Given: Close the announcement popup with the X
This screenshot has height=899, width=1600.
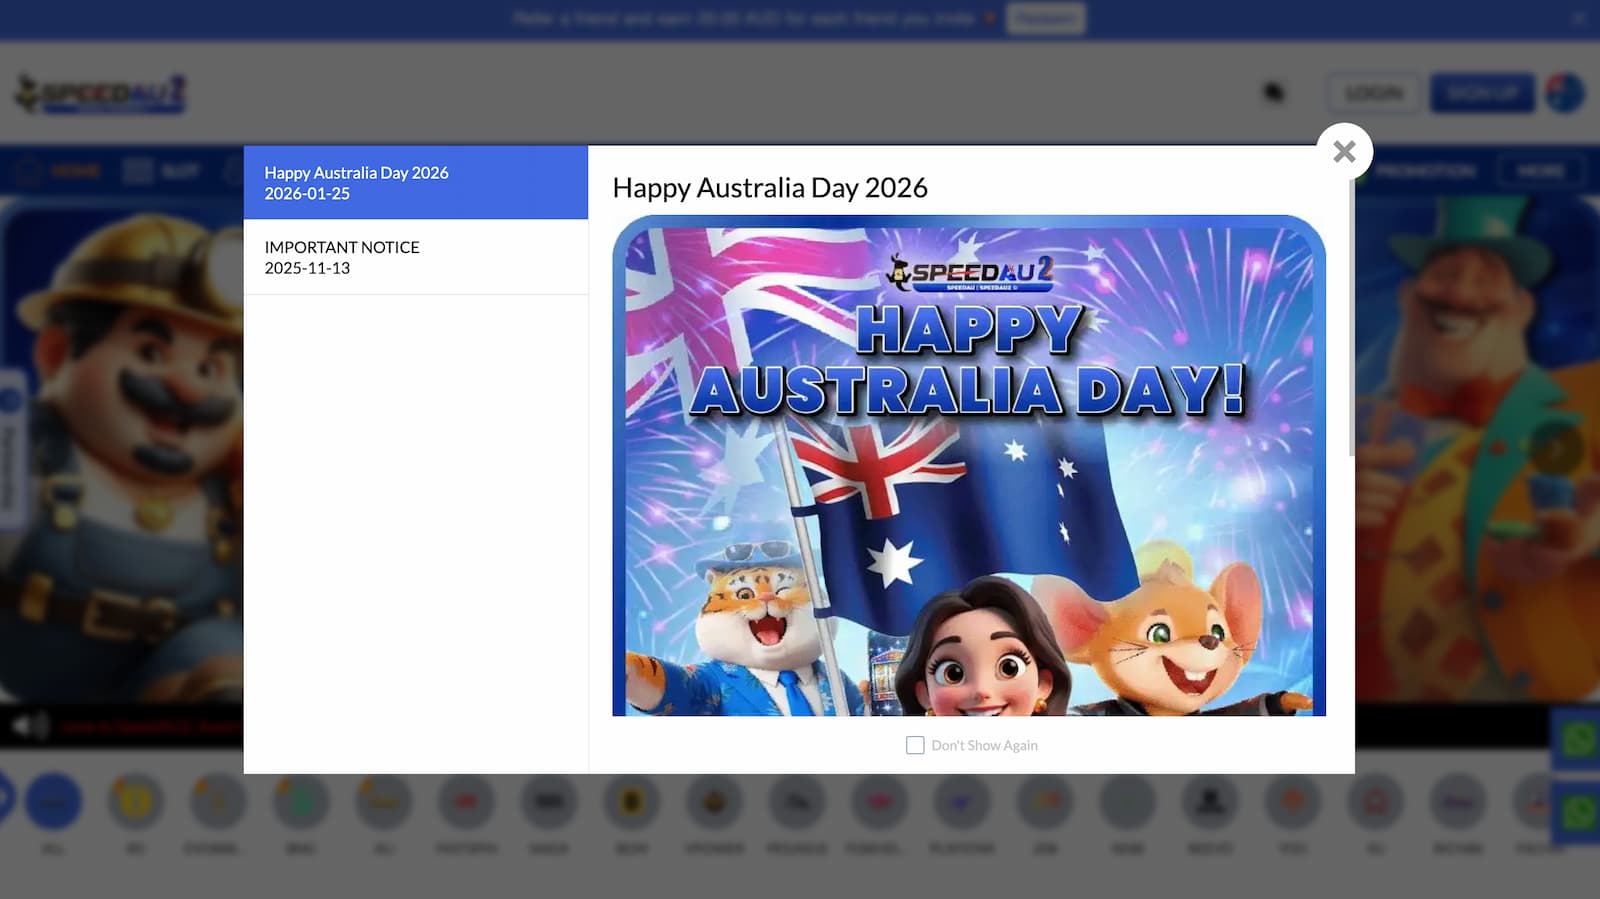Looking at the screenshot, I should 1344,151.
